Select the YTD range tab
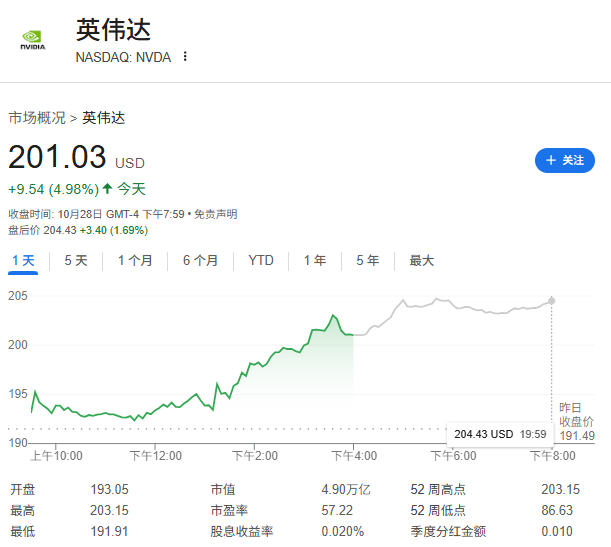 tap(261, 260)
